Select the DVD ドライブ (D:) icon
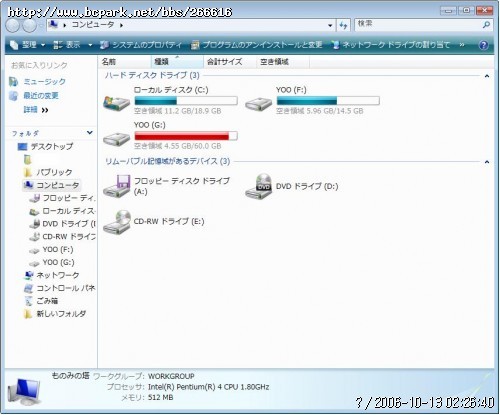Screen dimensions: 500x415 (259, 187)
